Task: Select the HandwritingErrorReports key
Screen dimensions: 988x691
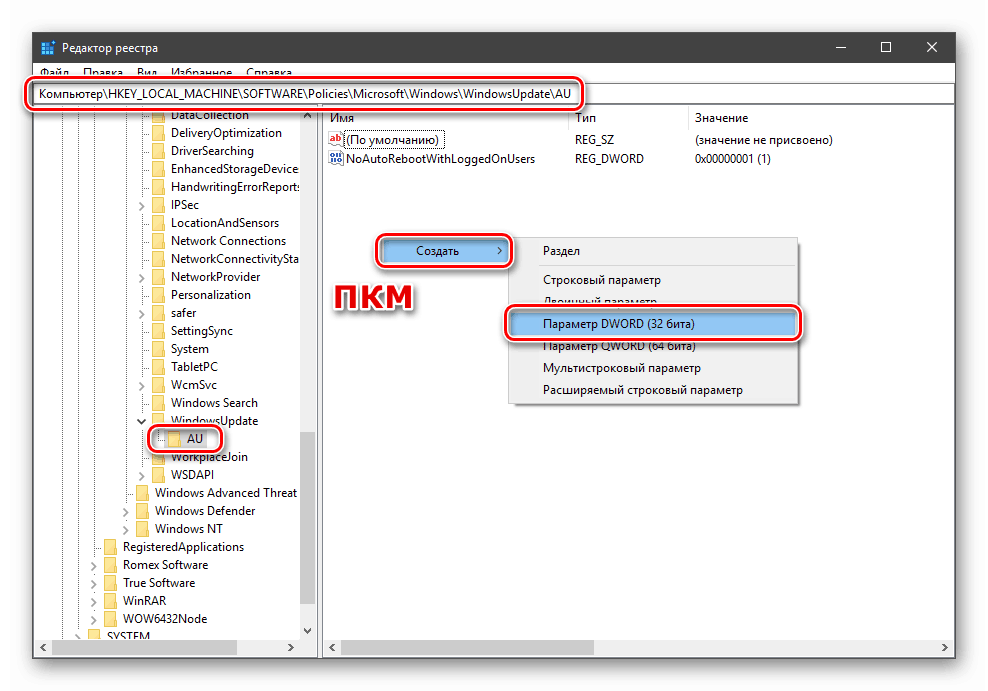Action: pos(235,187)
